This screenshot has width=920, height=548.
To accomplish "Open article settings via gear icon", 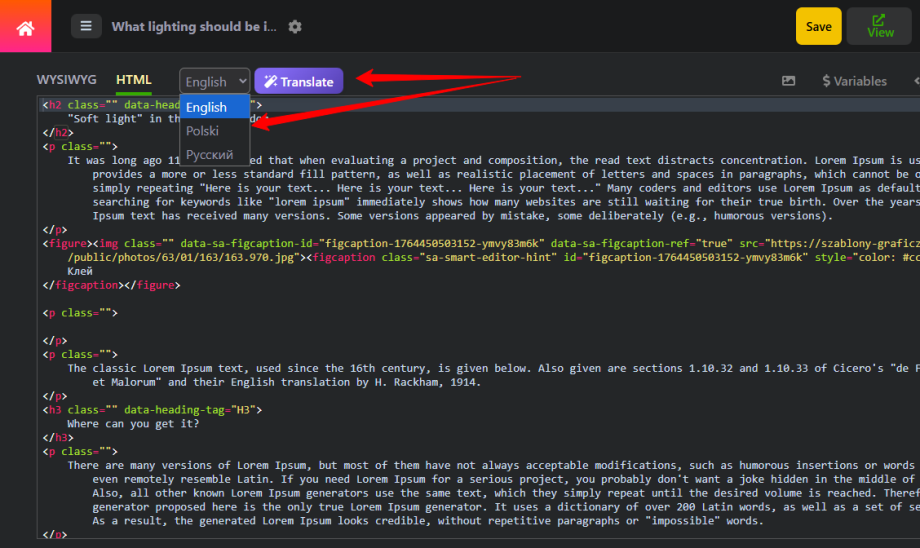I will [295, 26].
